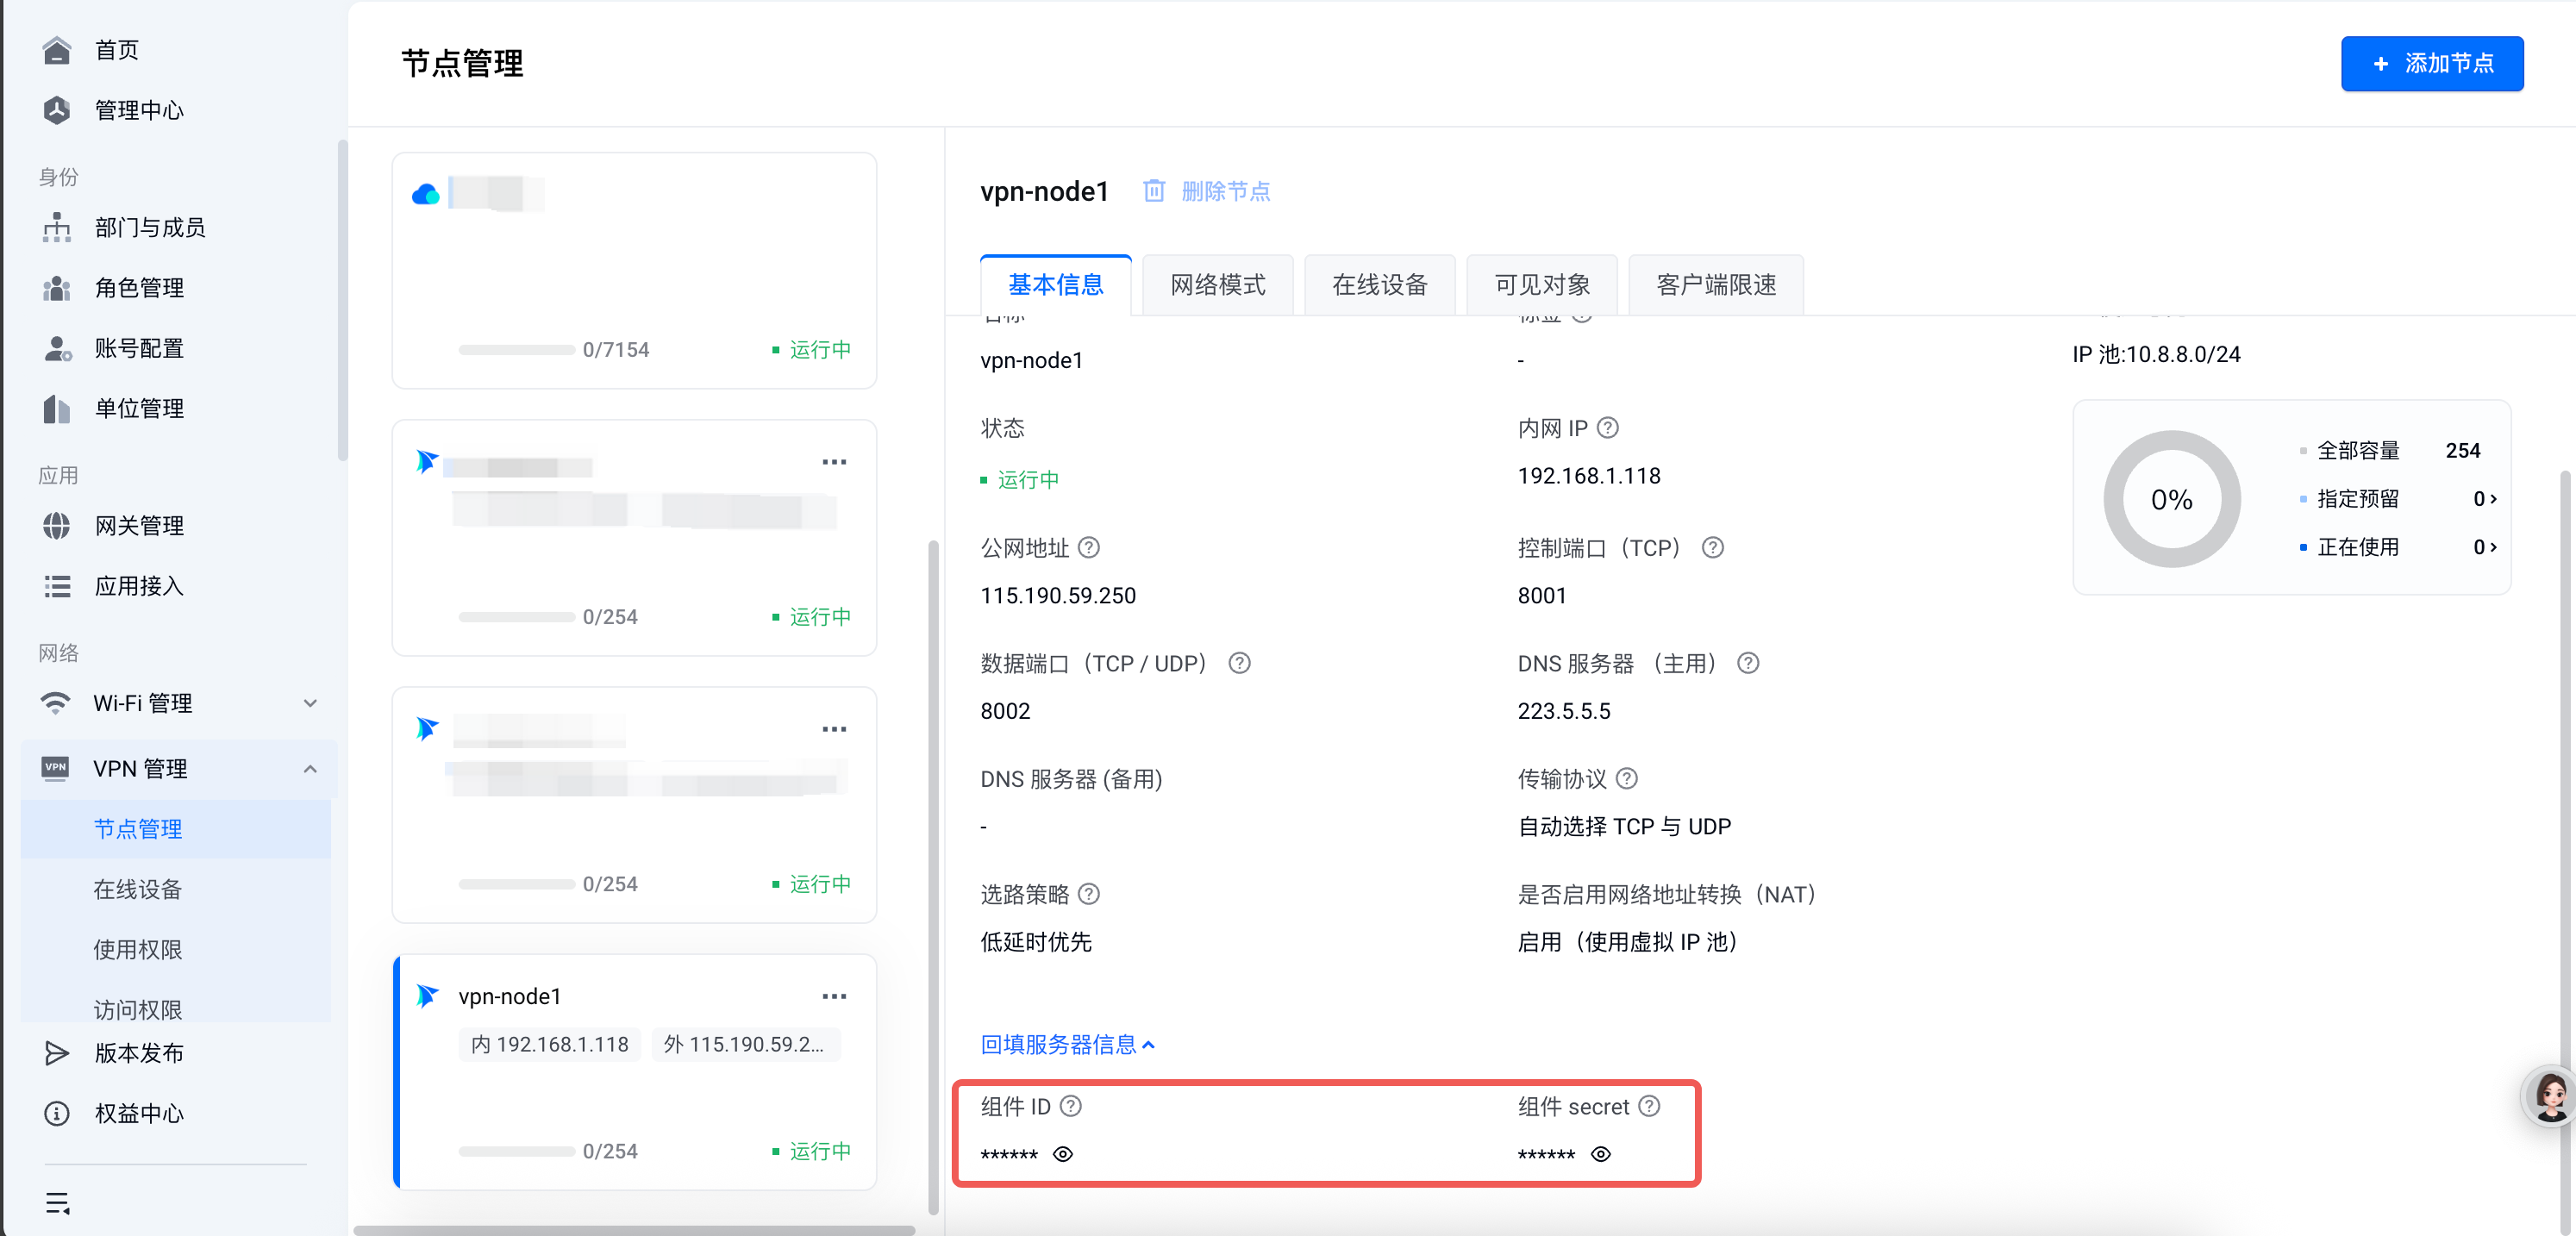Image resolution: width=2576 pixels, height=1236 pixels.
Task: Click help icon next to 公网地址
Action: point(1090,548)
